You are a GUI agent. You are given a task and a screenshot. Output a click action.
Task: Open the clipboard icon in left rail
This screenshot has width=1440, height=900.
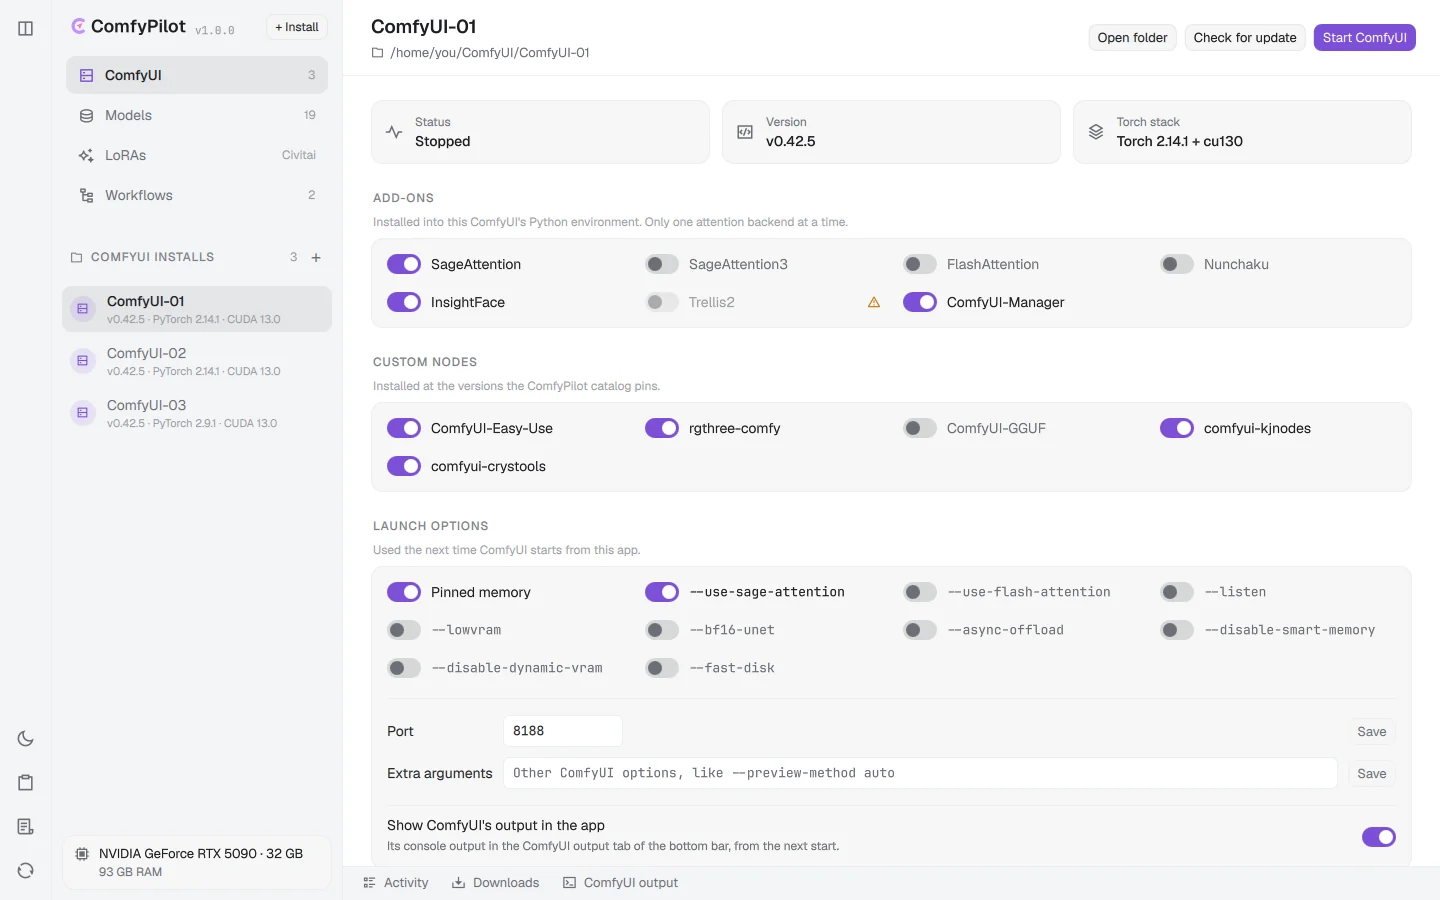pos(26,783)
